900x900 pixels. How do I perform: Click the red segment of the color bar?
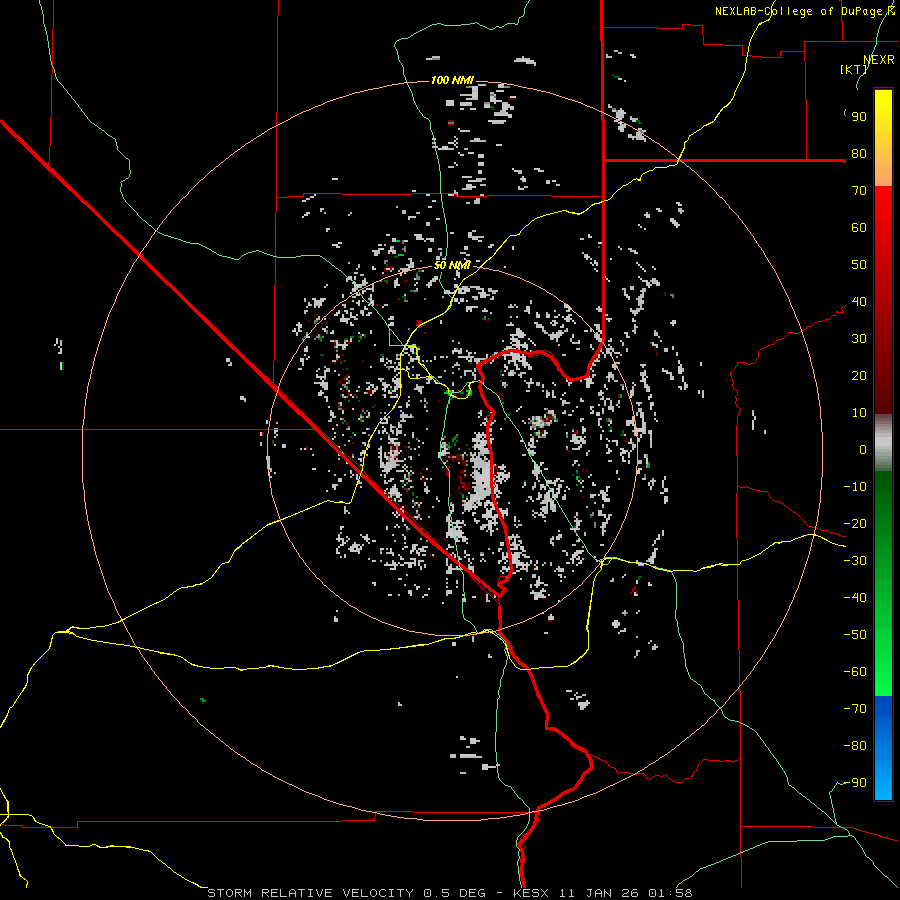tap(883, 300)
